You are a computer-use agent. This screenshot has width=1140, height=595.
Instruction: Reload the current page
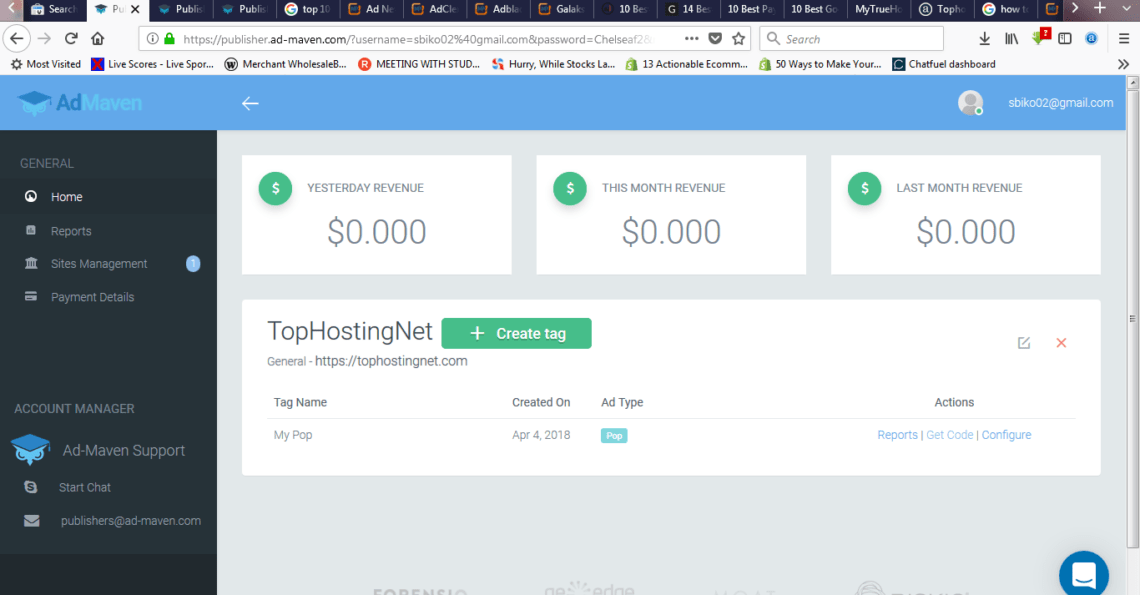[x=71, y=39]
